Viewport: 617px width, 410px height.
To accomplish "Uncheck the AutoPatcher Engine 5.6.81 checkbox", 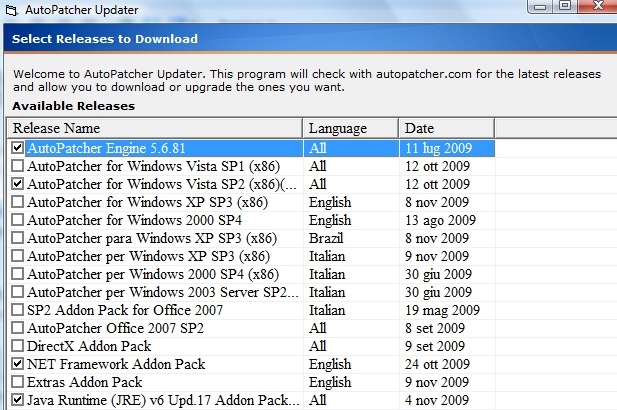I will click(x=17, y=148).
